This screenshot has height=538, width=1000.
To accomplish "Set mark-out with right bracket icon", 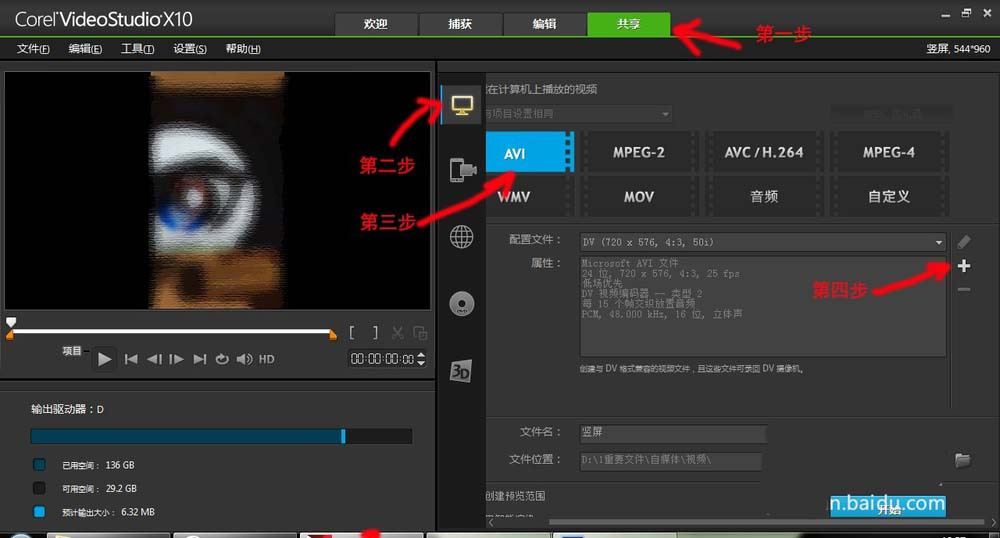I will [x=375, y=332].
